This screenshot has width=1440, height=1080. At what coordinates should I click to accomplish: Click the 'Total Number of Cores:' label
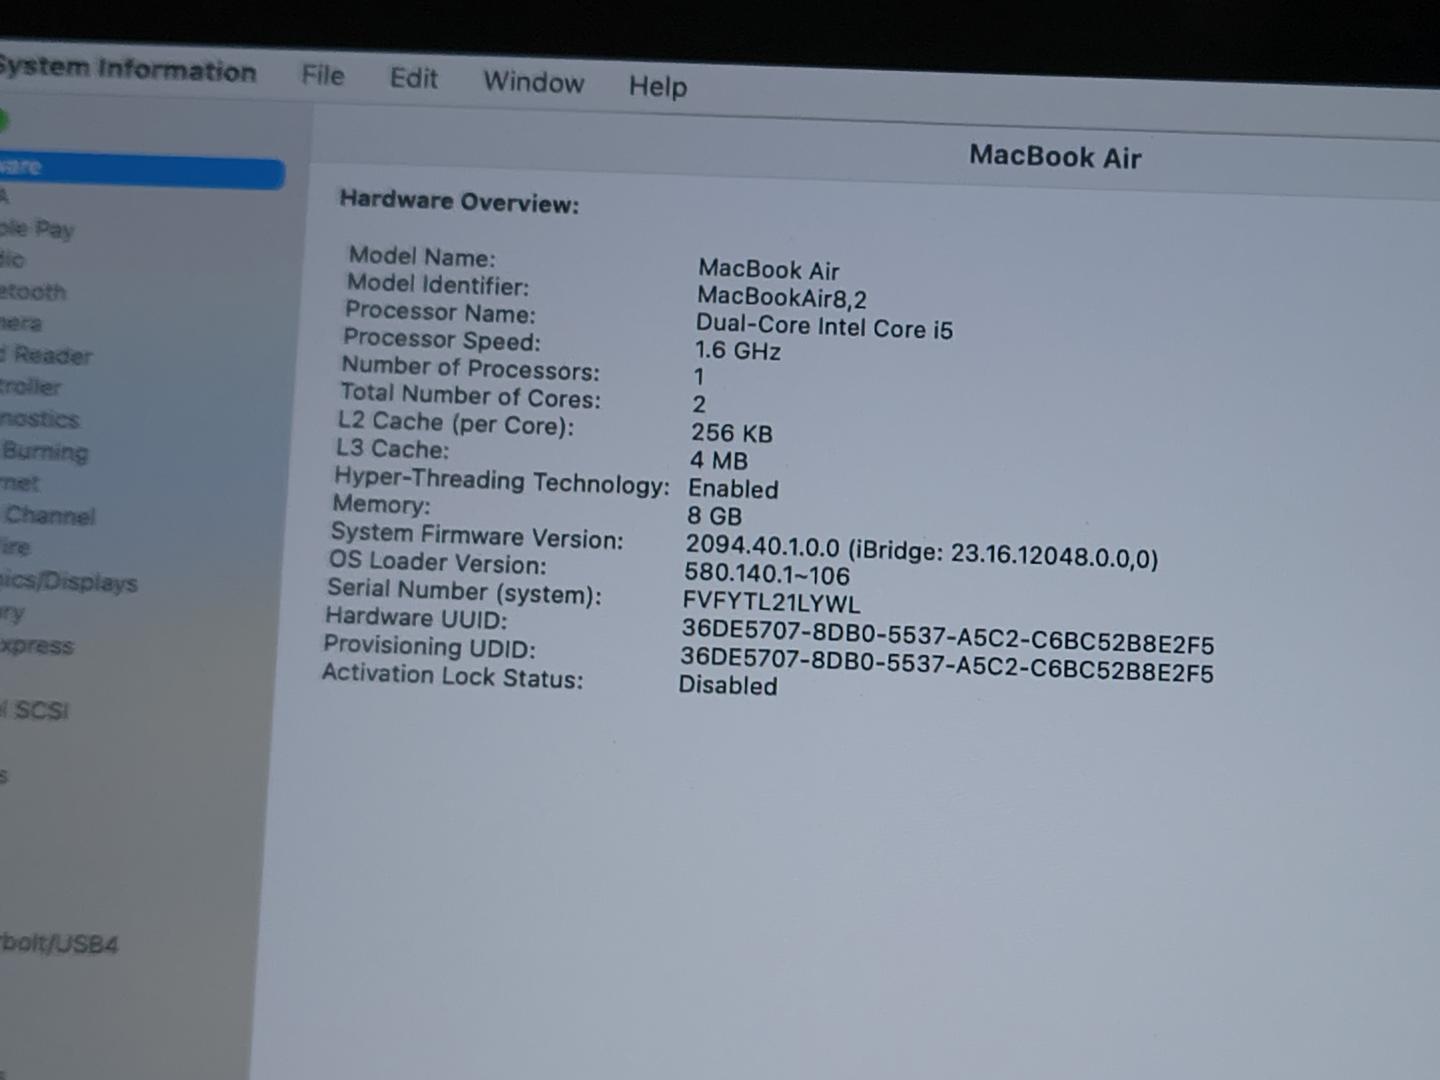[470, 396]
